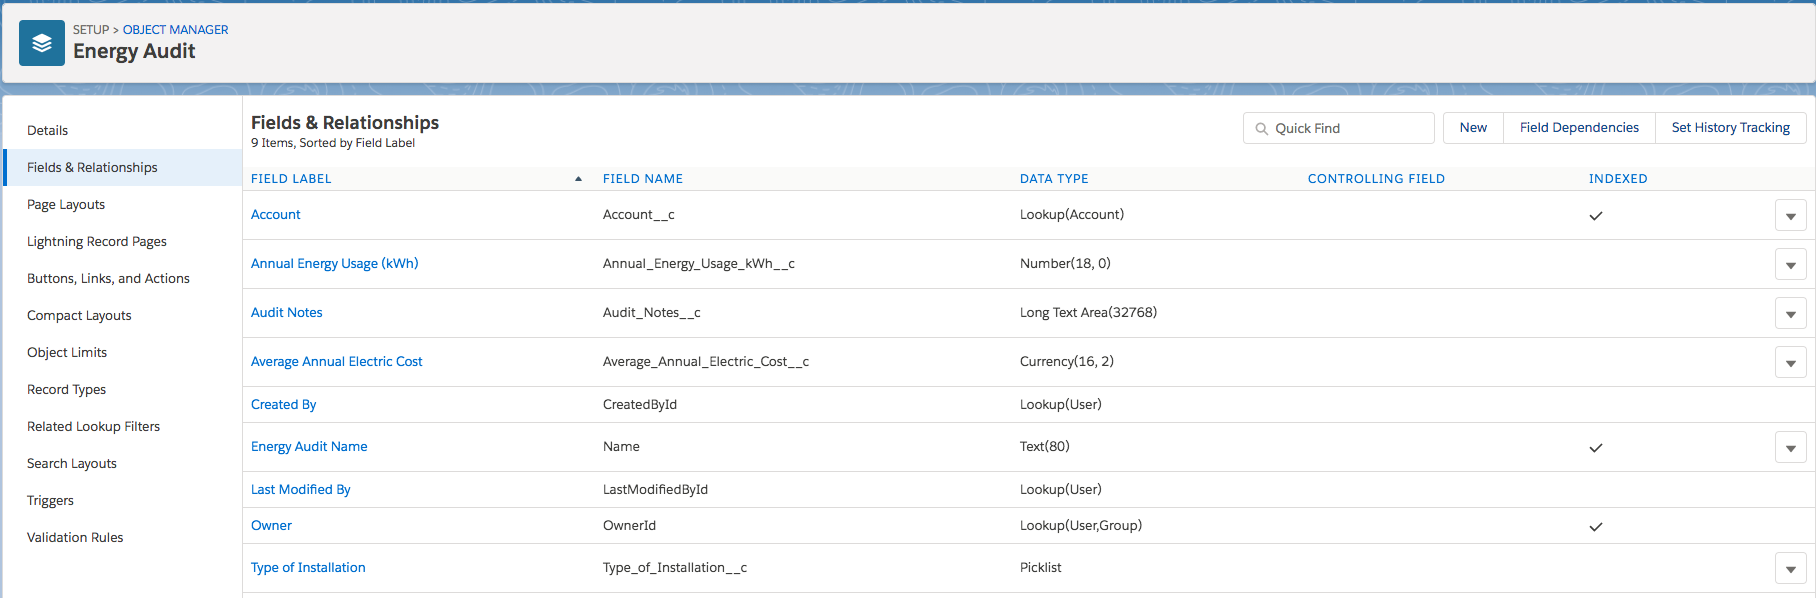Viewport: 1816px width, 598px height.
Task: Open Buttons, Links, and Actions section
Action: [x=108, y=278]
